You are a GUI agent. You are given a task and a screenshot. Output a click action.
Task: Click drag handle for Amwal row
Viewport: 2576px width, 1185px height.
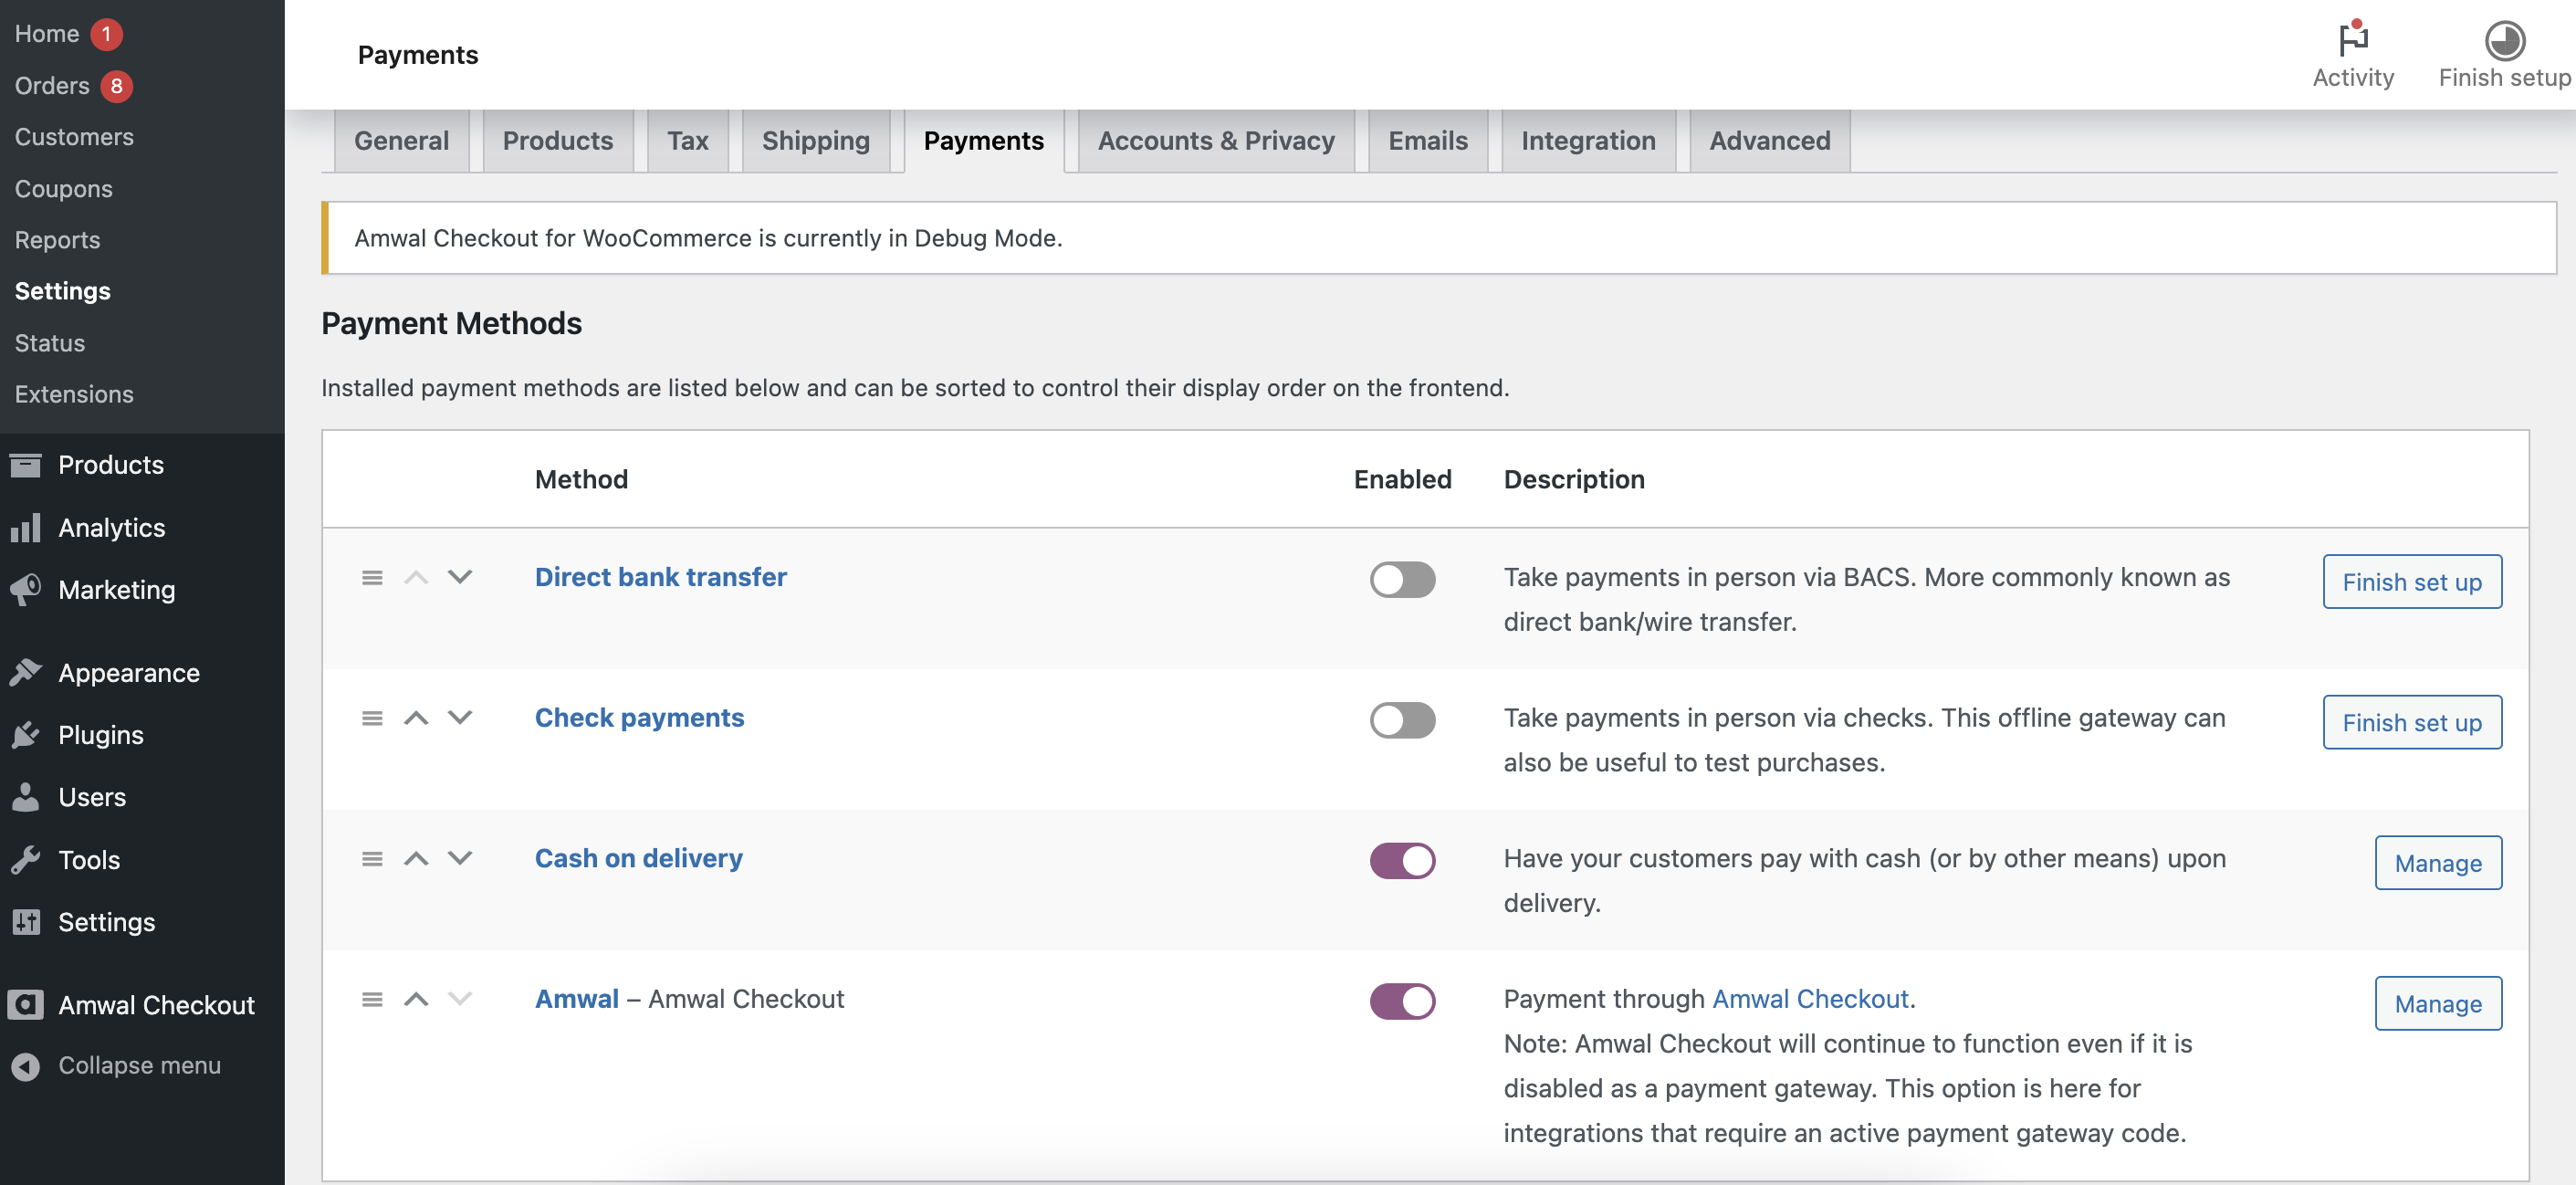point(372,999)
